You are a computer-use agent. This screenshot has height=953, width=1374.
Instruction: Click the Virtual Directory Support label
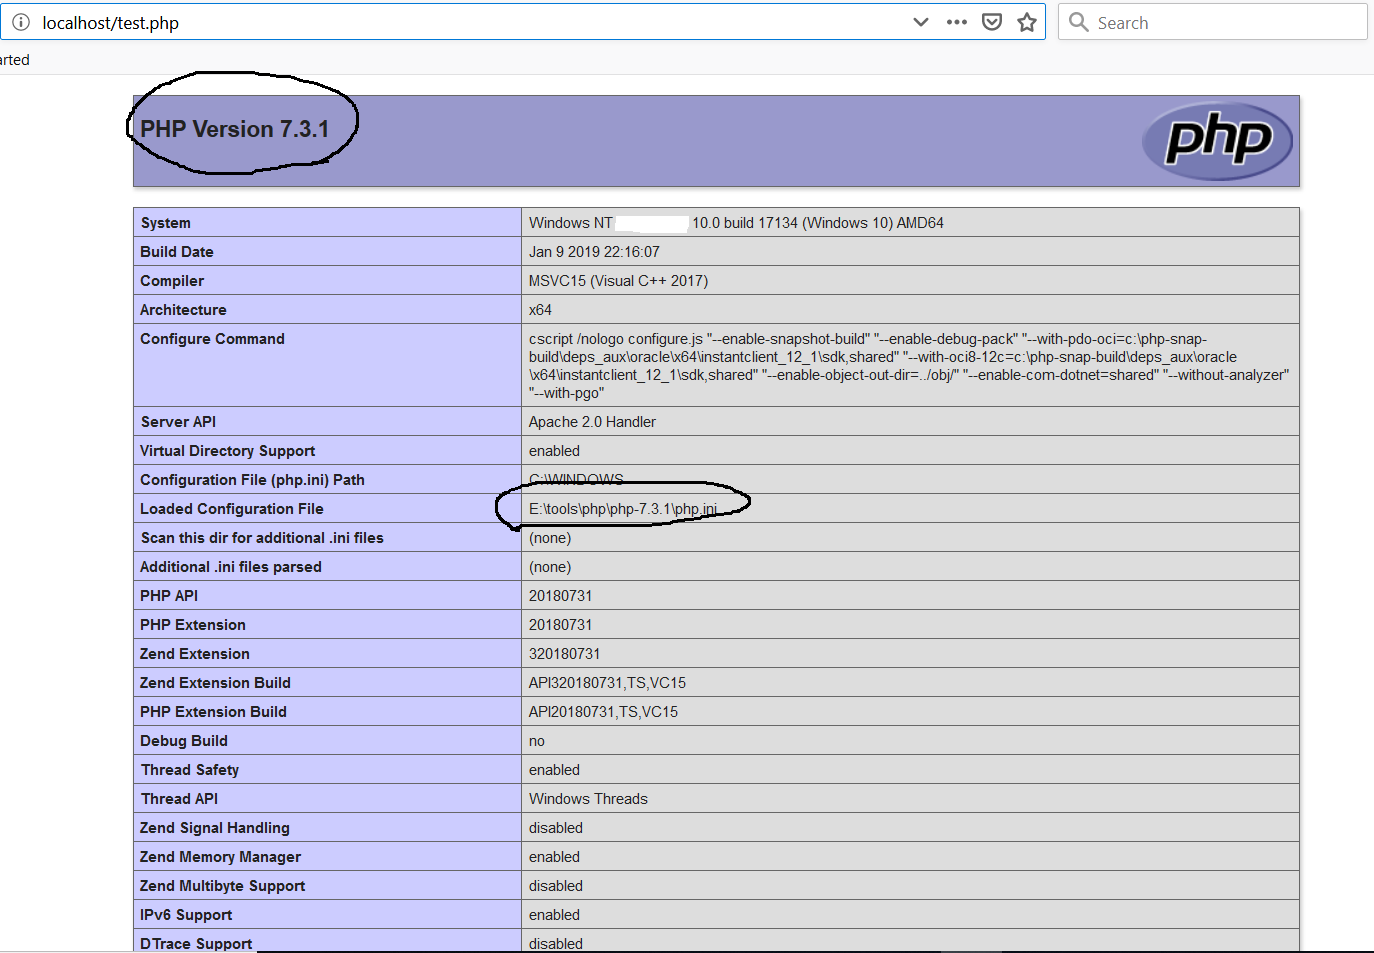coord(227,451)
